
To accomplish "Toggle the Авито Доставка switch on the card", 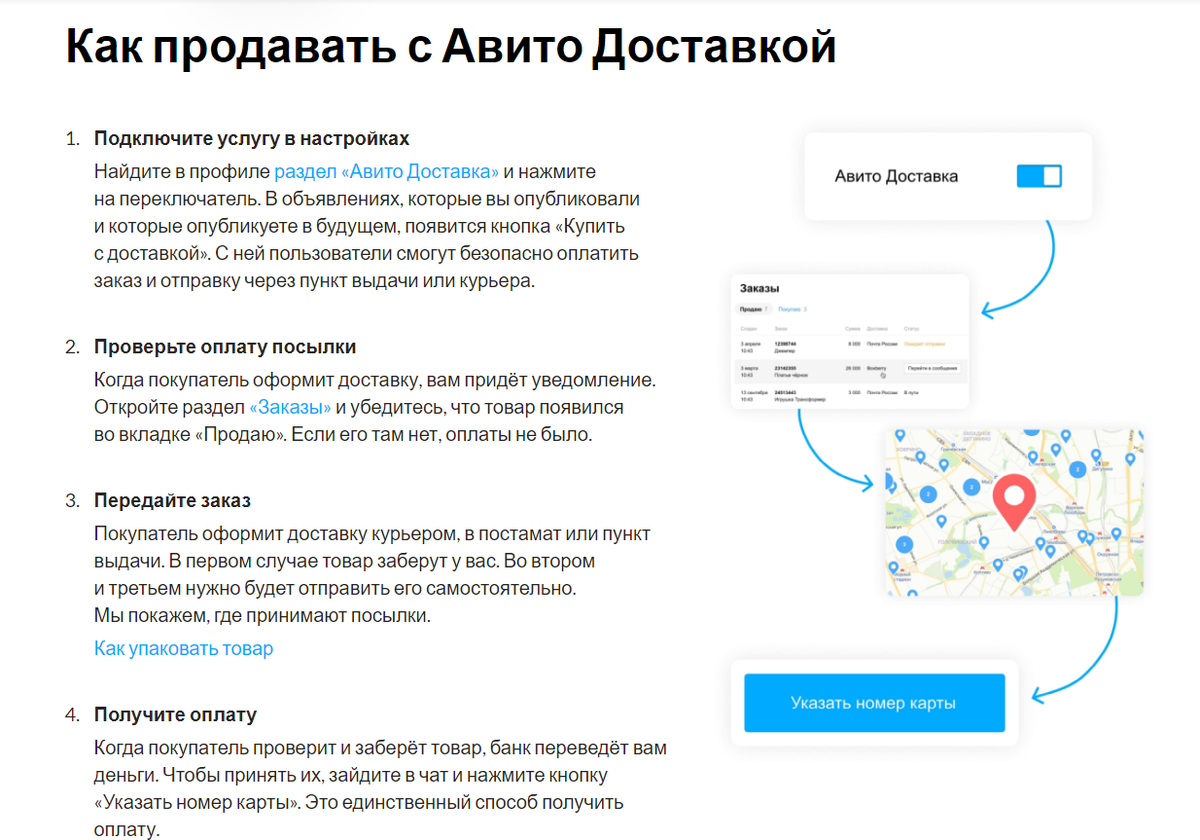I will (1039, 177).
